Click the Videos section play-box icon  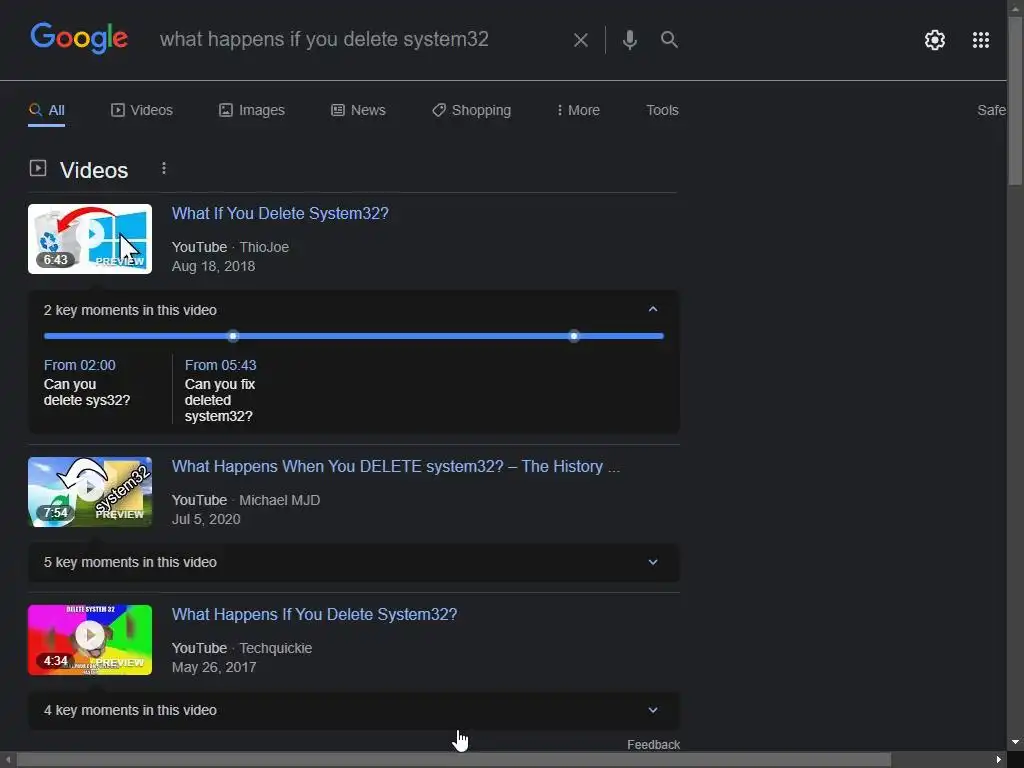(38, 168)
